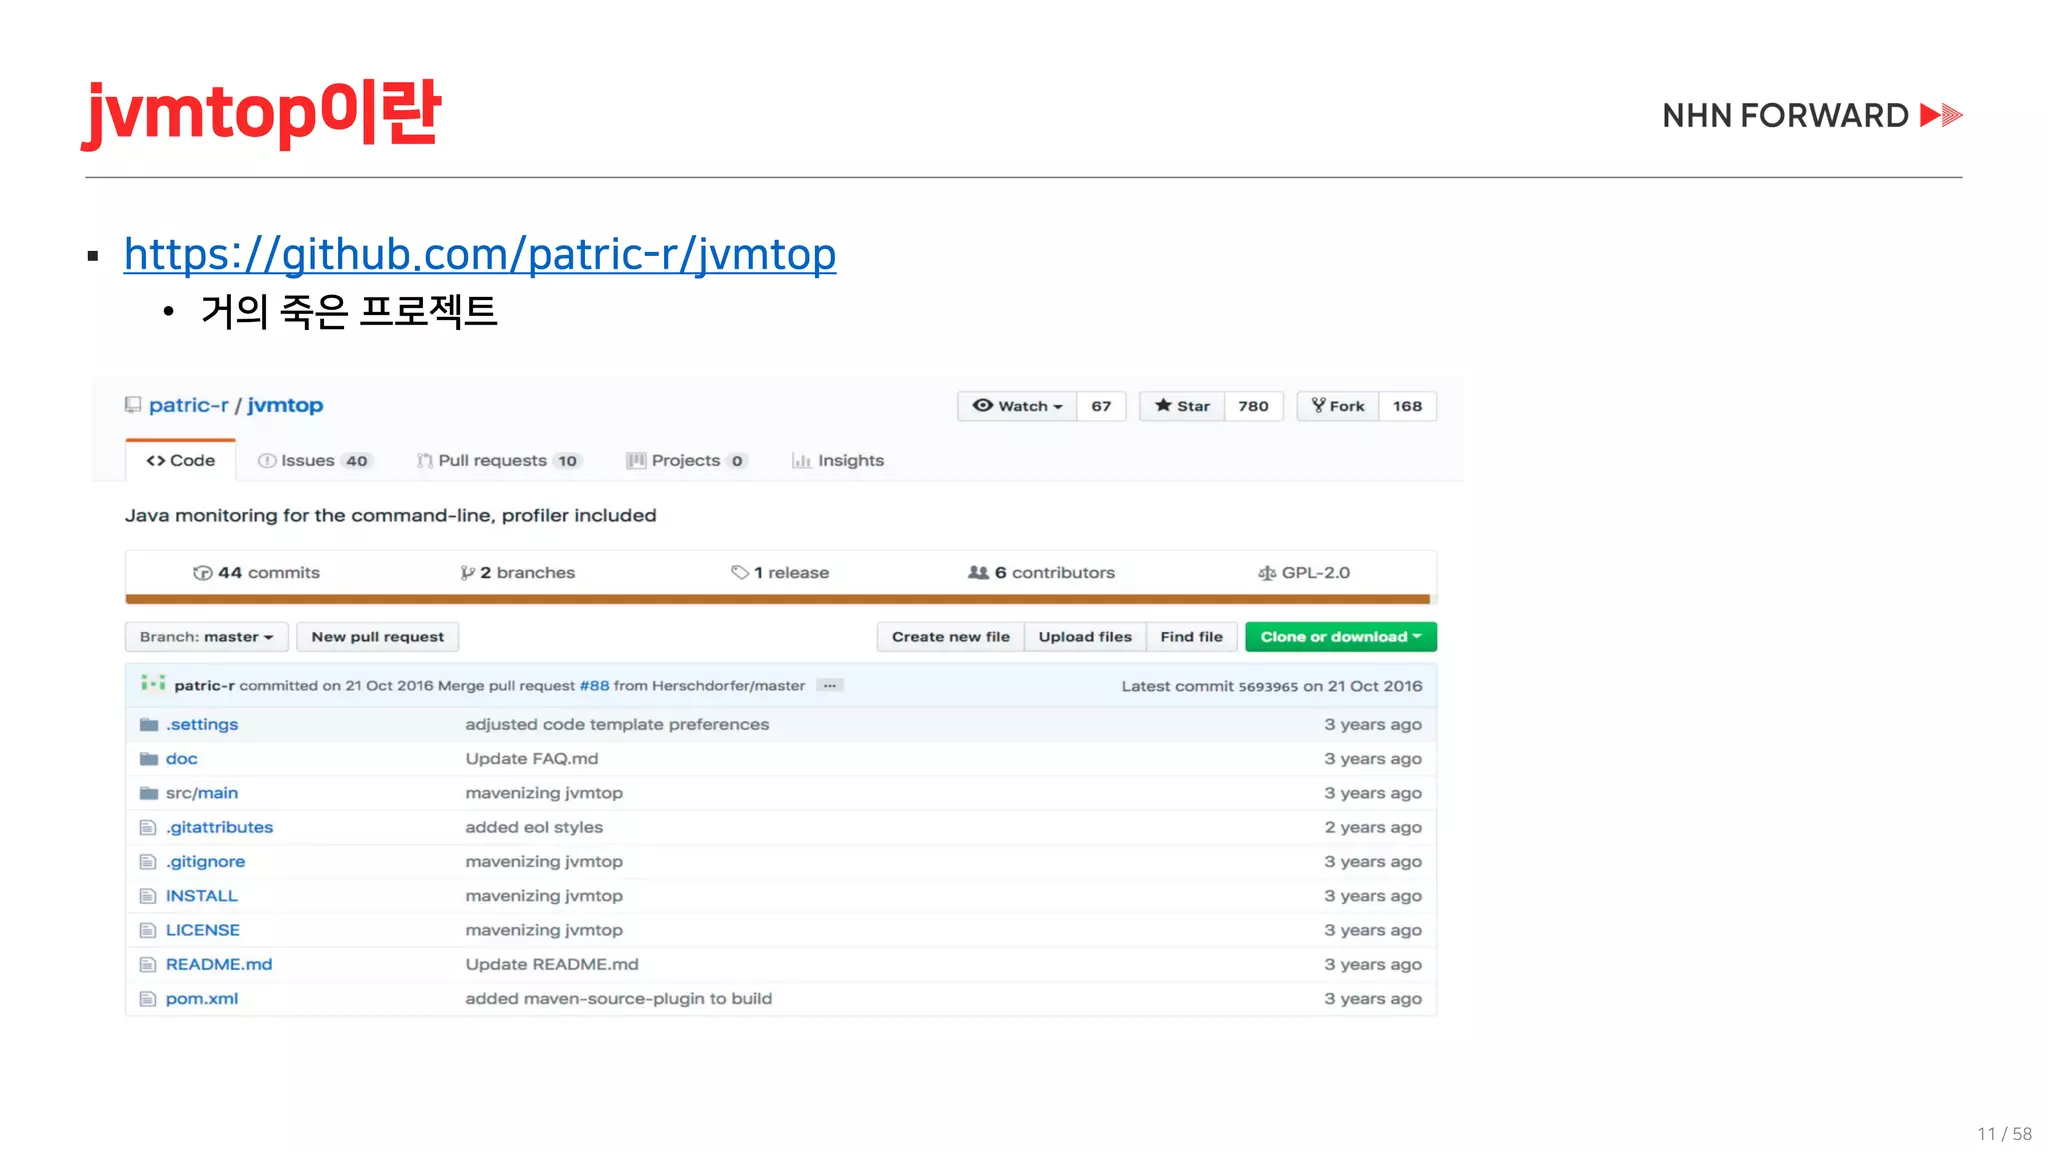Click the Issues count badge 40
The height and width of the screenshot is (1152, 2048).
[357, 461]
